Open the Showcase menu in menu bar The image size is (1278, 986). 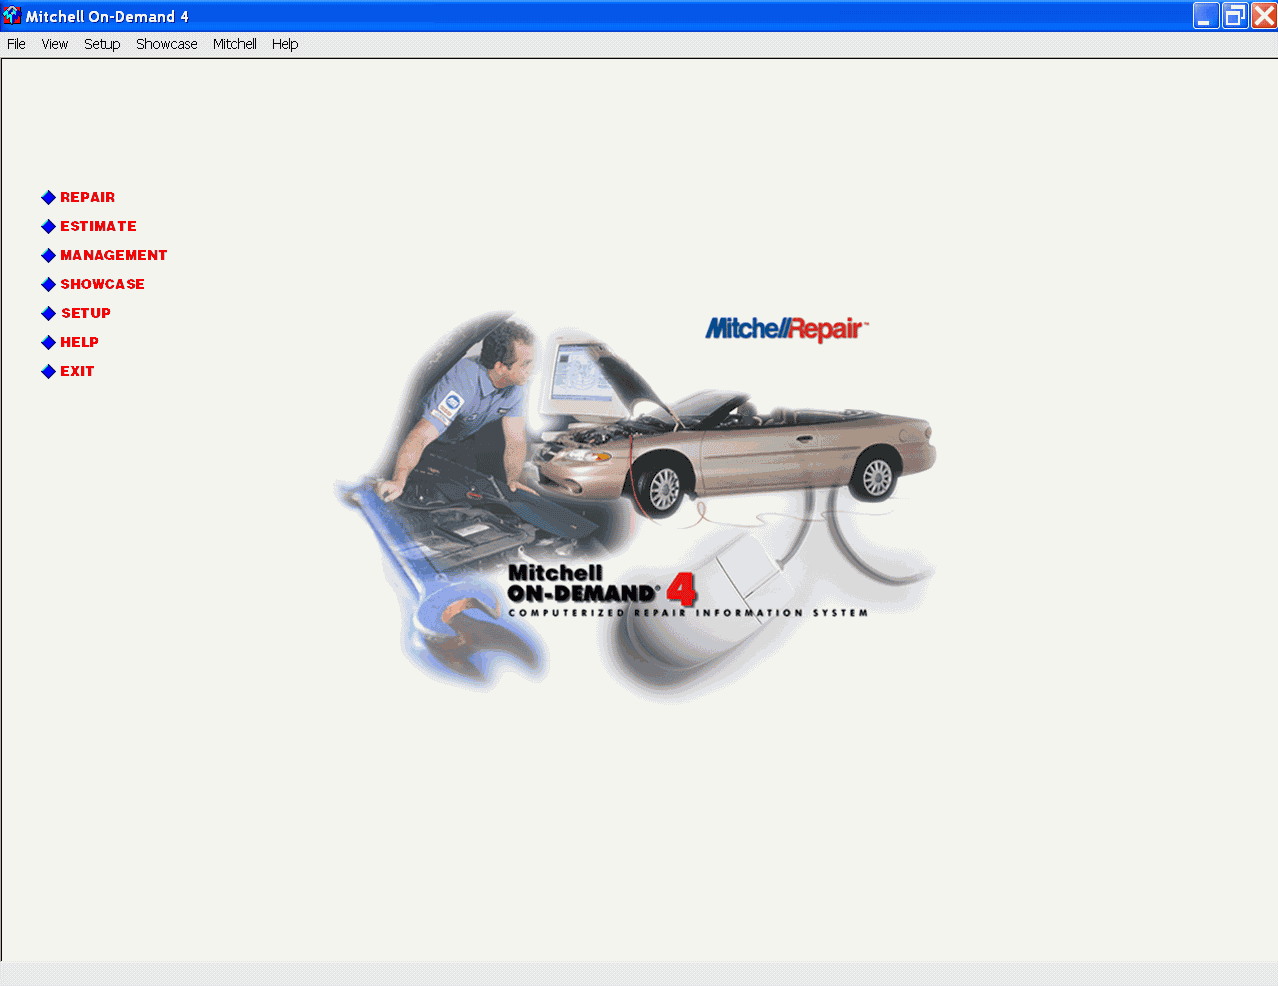(167, 44)
